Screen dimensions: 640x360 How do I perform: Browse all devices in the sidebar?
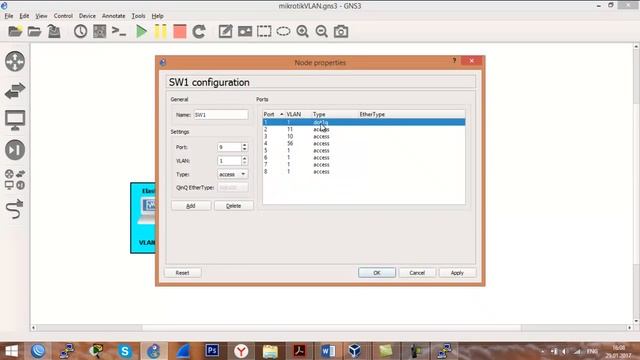click(15, 180)
